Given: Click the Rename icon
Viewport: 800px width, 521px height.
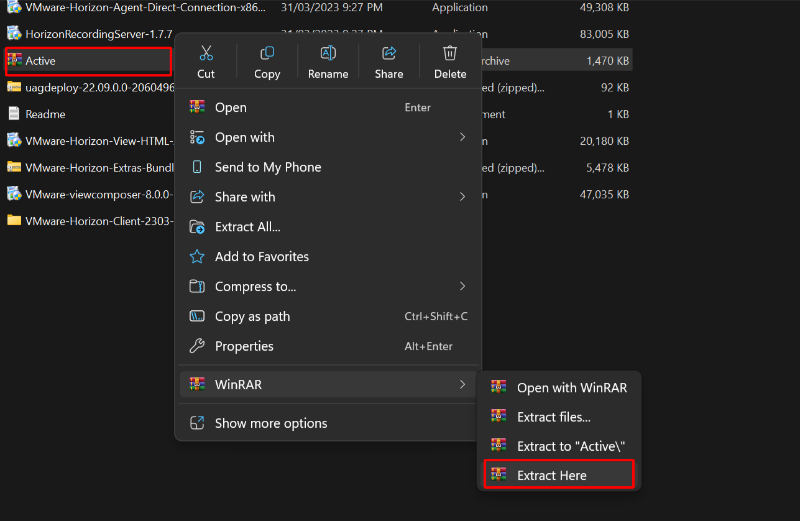Looking at the screenshot, I should pyautogui.click(x=328, y=54).
